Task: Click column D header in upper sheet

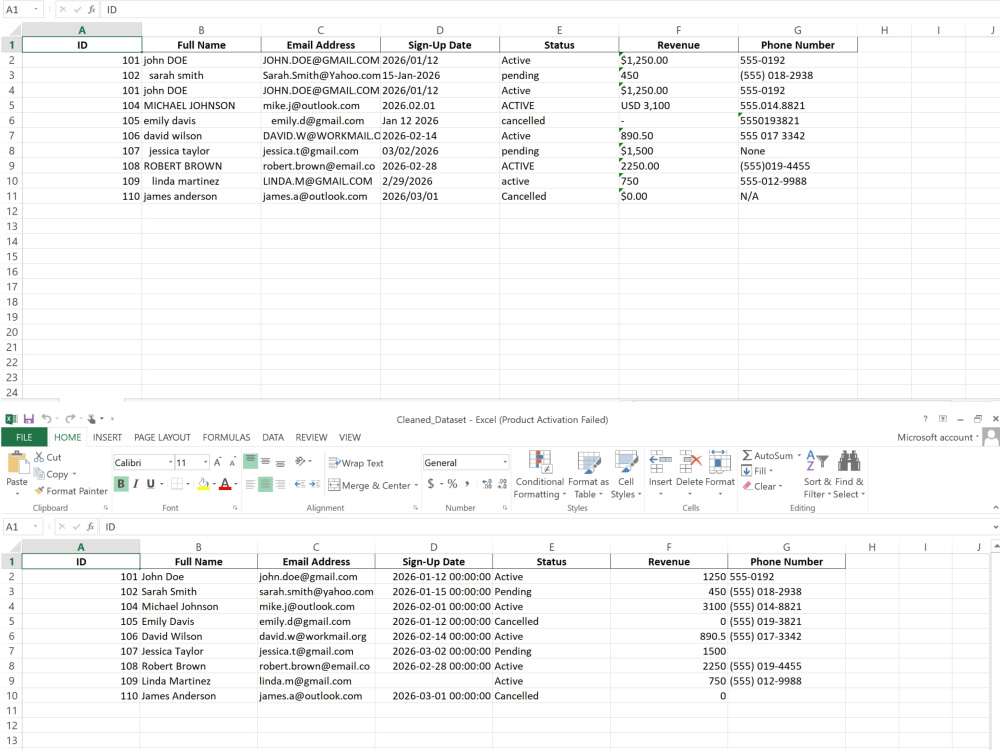Action: (x=439, y=30)
